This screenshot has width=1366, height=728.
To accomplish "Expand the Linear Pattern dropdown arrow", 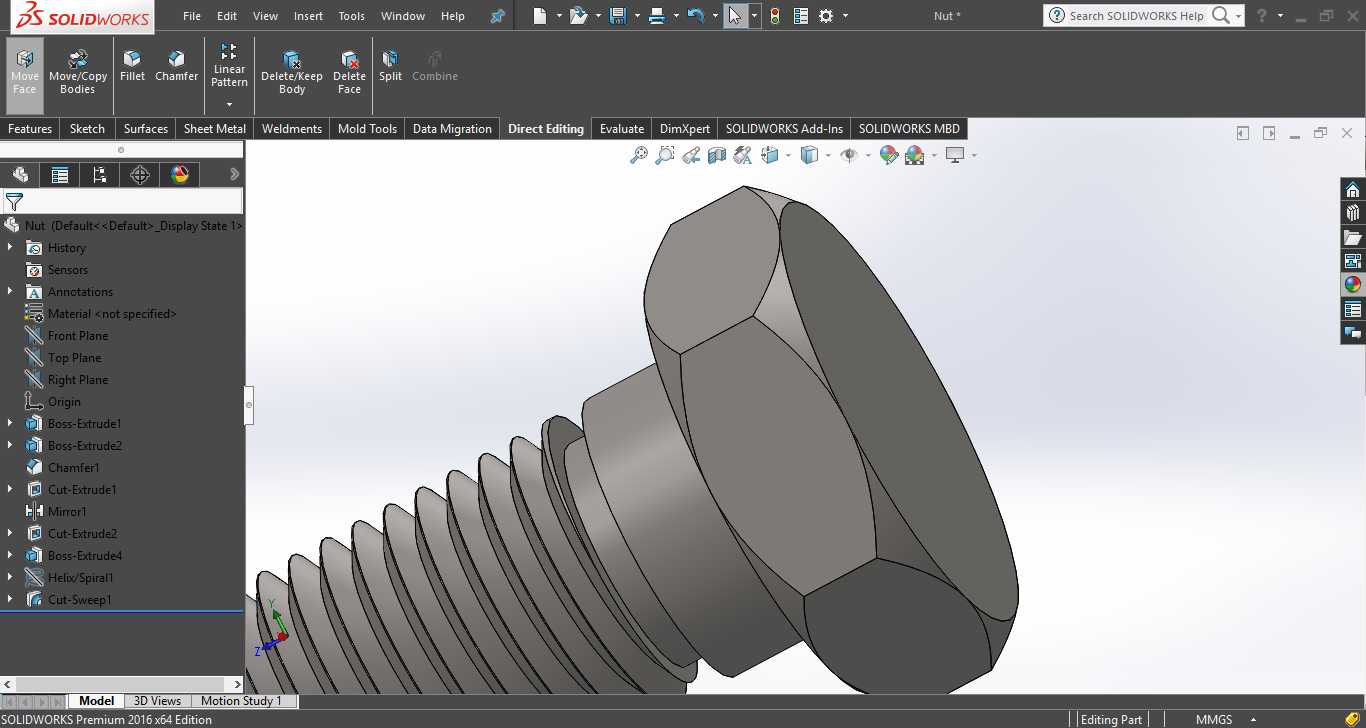I will pyautogui.click(x=229, y=104).
